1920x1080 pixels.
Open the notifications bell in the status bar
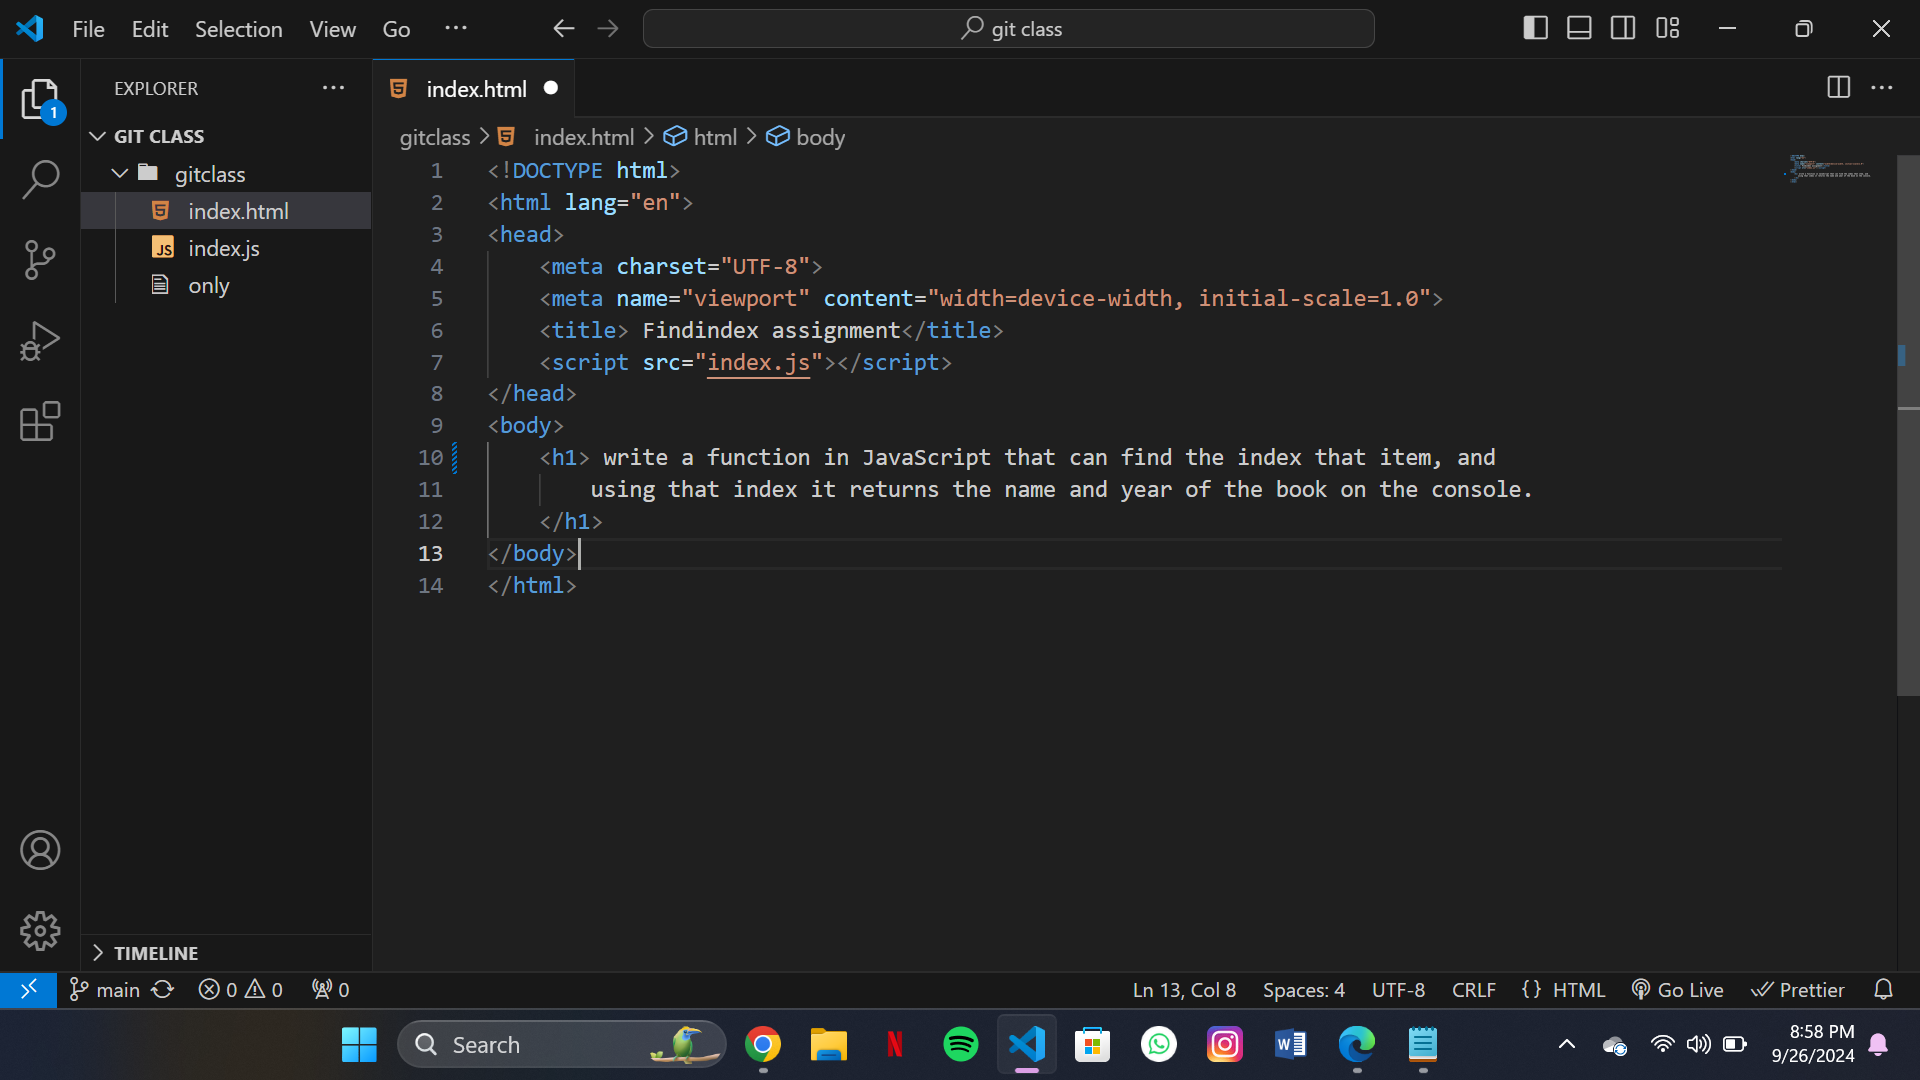pyautogui.click(x=1884, y=989)
